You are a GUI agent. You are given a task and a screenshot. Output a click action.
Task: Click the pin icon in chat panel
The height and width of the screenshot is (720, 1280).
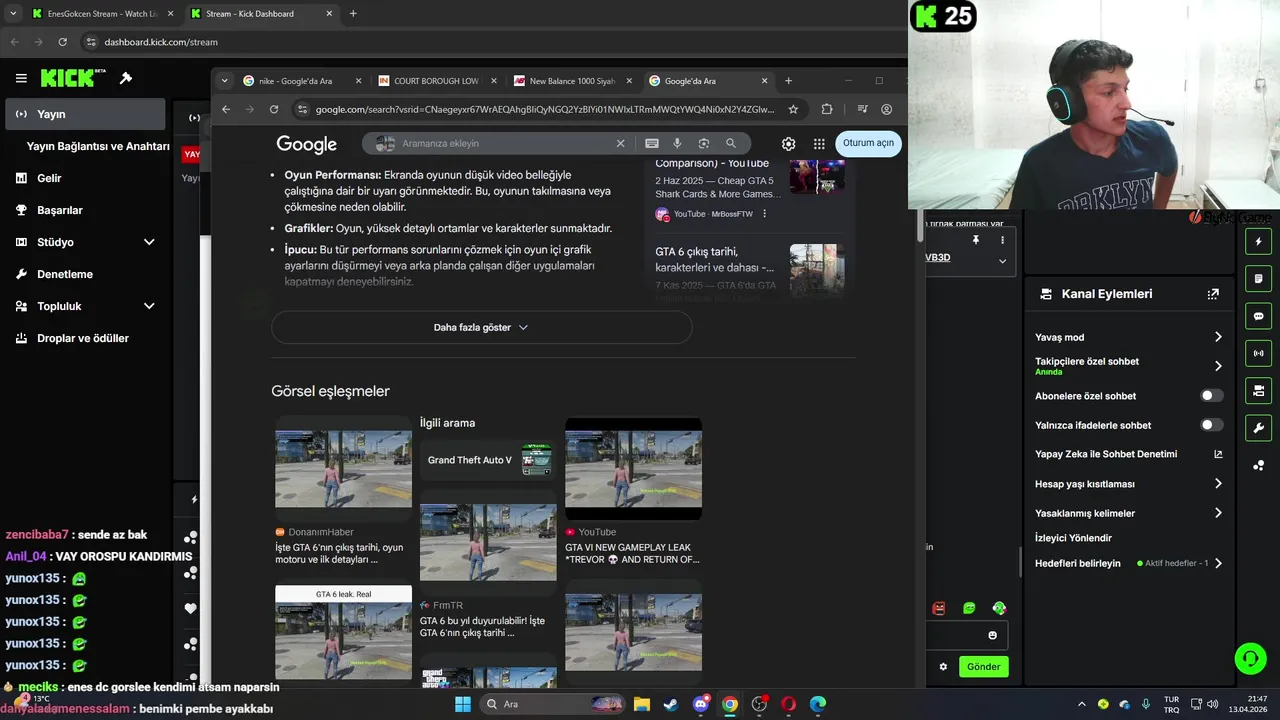click(x=976, y=240)
